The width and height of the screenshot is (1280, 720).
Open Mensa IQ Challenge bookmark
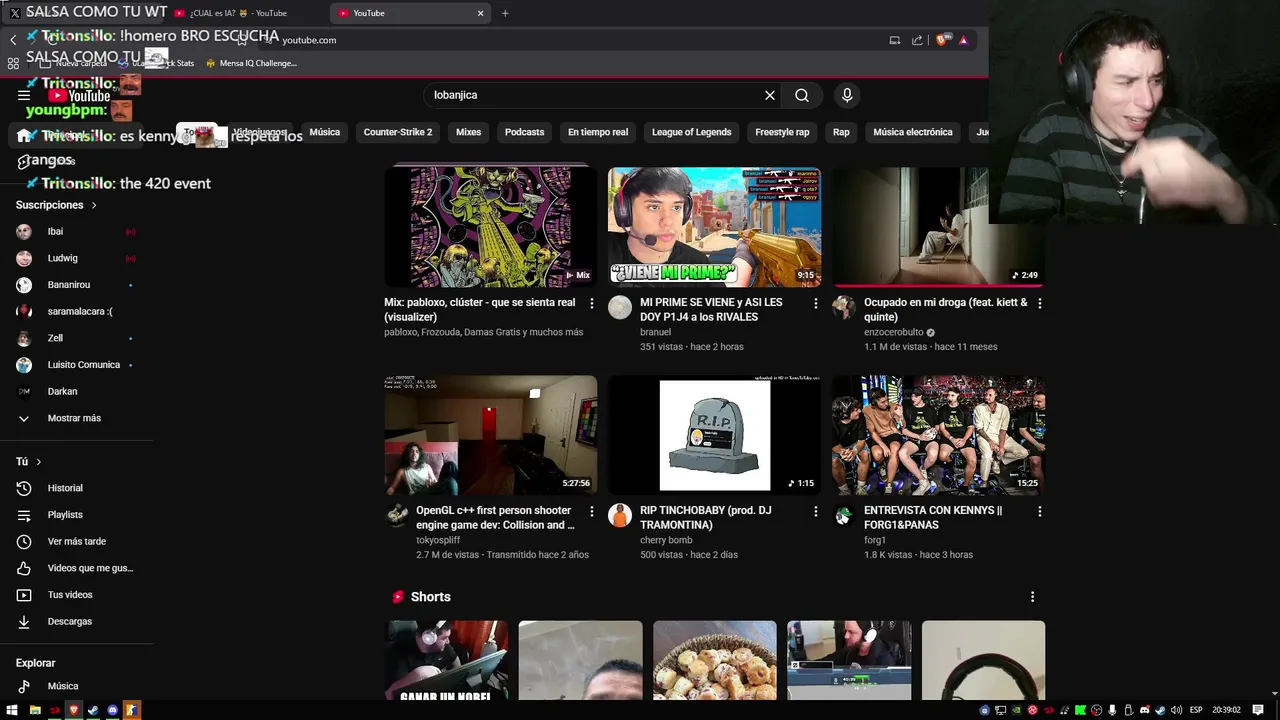[251, 63]
